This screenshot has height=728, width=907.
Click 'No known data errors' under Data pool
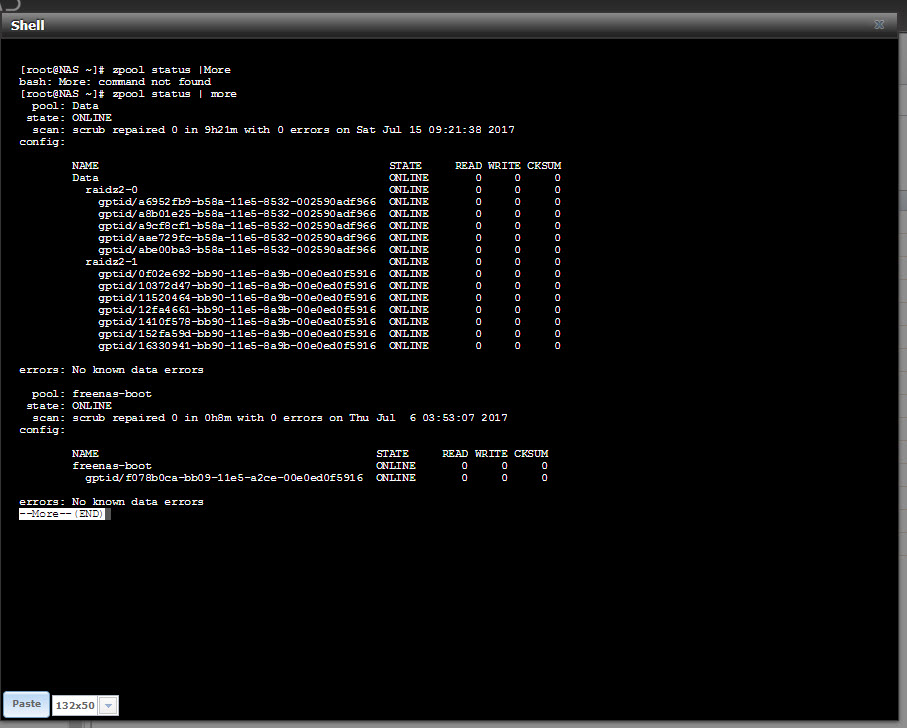(x=138, y=370)
